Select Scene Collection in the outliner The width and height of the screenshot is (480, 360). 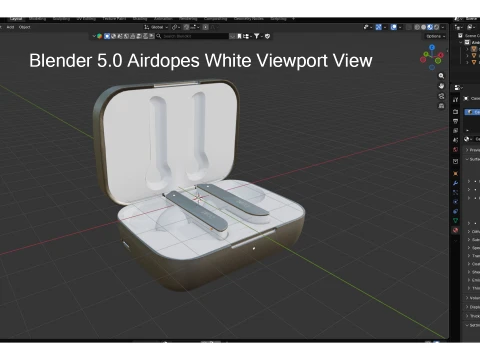(470, 36)
